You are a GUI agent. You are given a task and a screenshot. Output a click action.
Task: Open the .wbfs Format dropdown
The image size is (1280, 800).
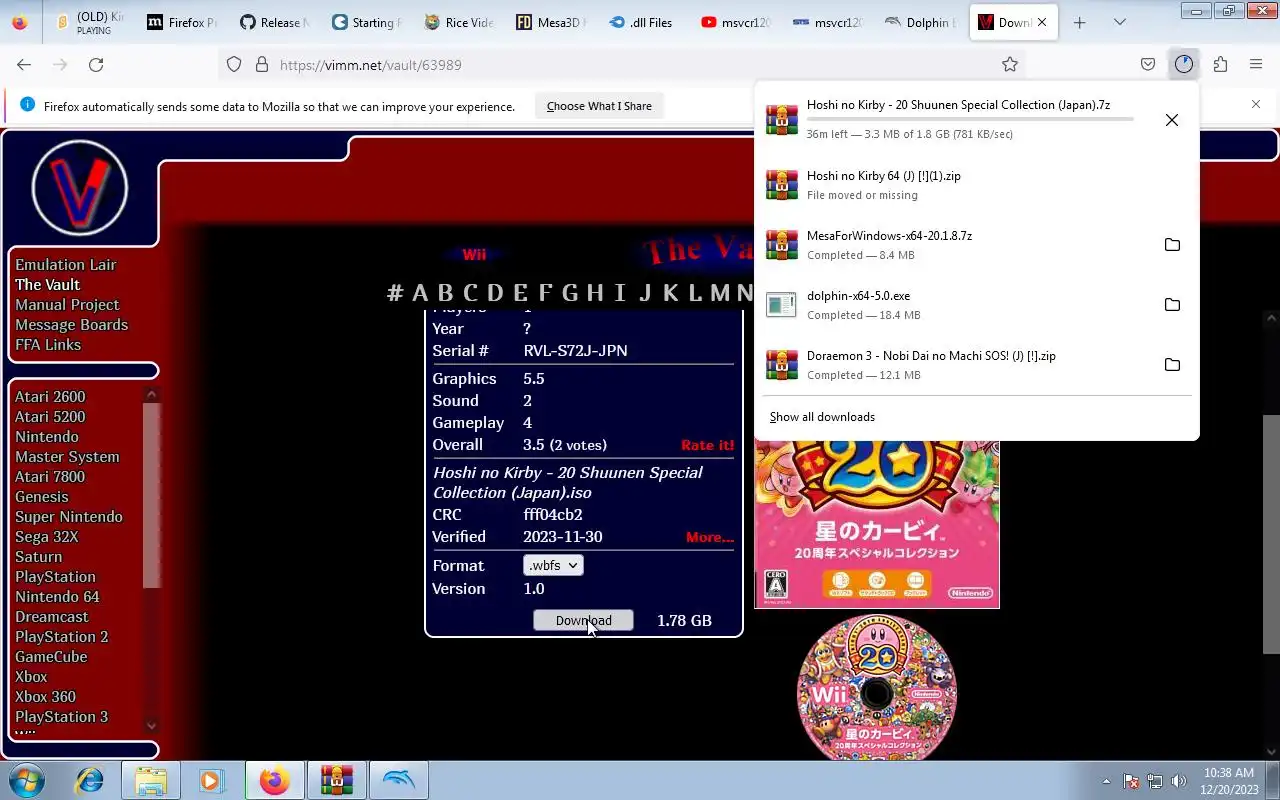point(553,565)
